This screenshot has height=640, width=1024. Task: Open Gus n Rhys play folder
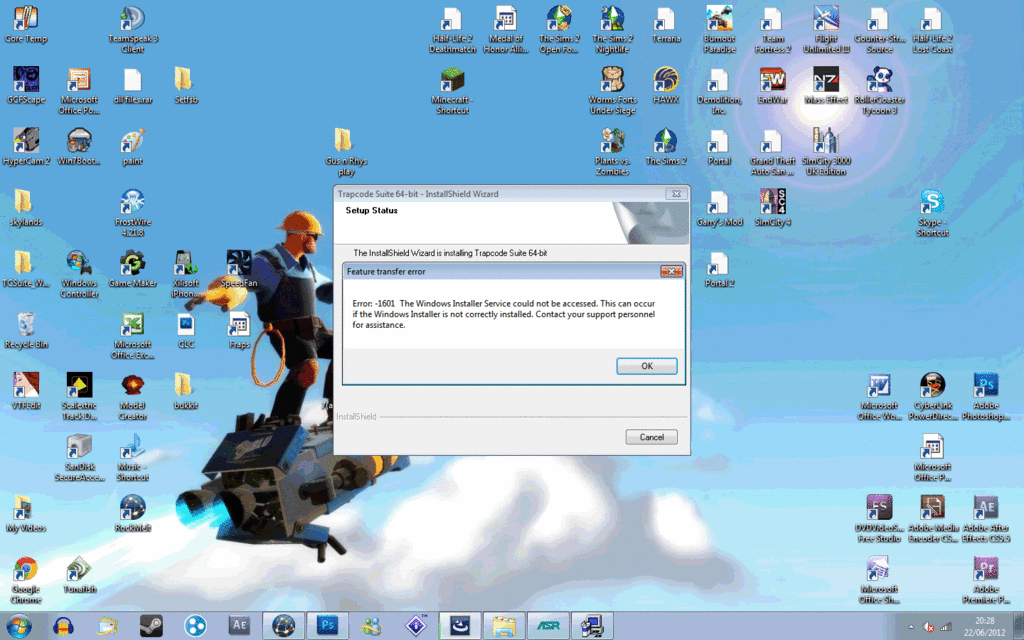pyautogui.click(x=345, y=152)
